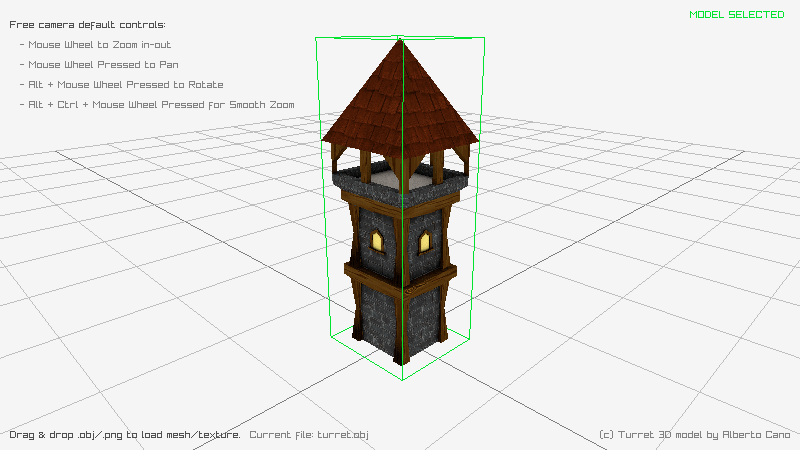
Task: Click the right glowing yellow window
Action: pyautogui.click(x=424, y=241)
